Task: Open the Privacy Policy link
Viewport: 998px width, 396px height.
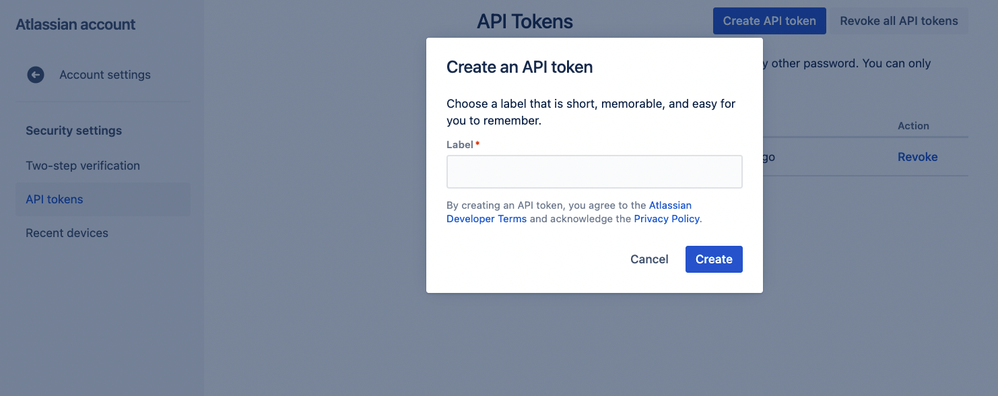Action: (x=667, y=219)
